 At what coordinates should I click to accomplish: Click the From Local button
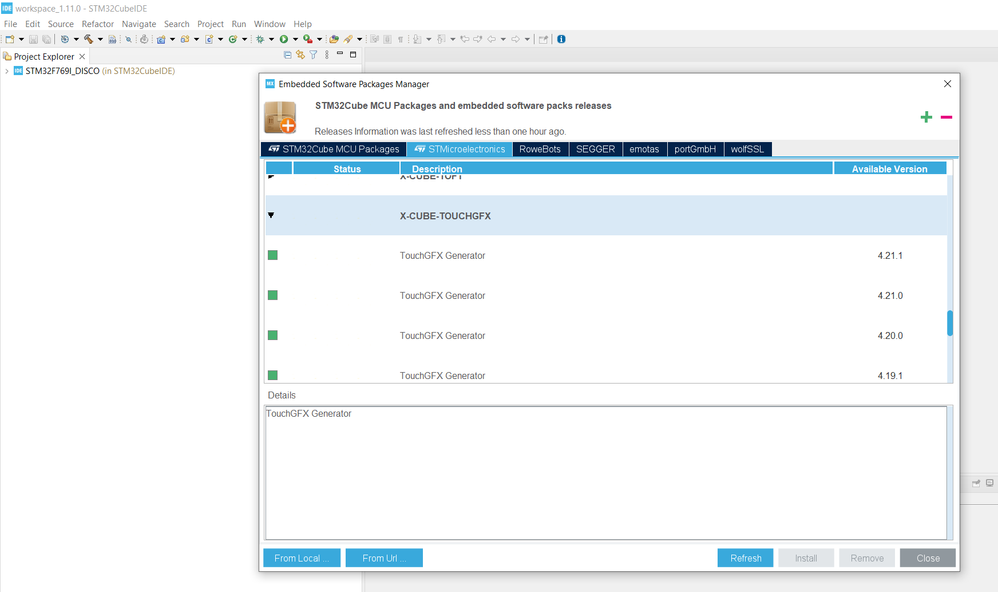(x=302, y=558)
